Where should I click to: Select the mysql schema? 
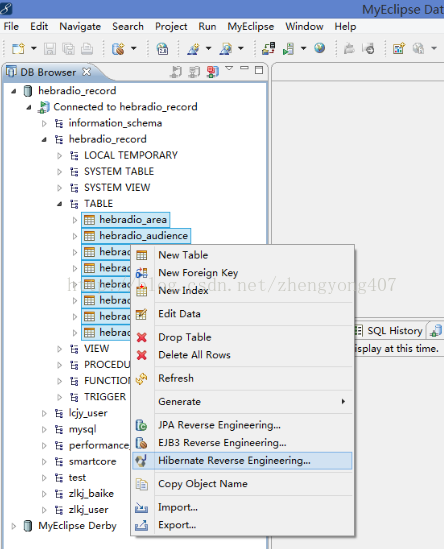point(82,429)
